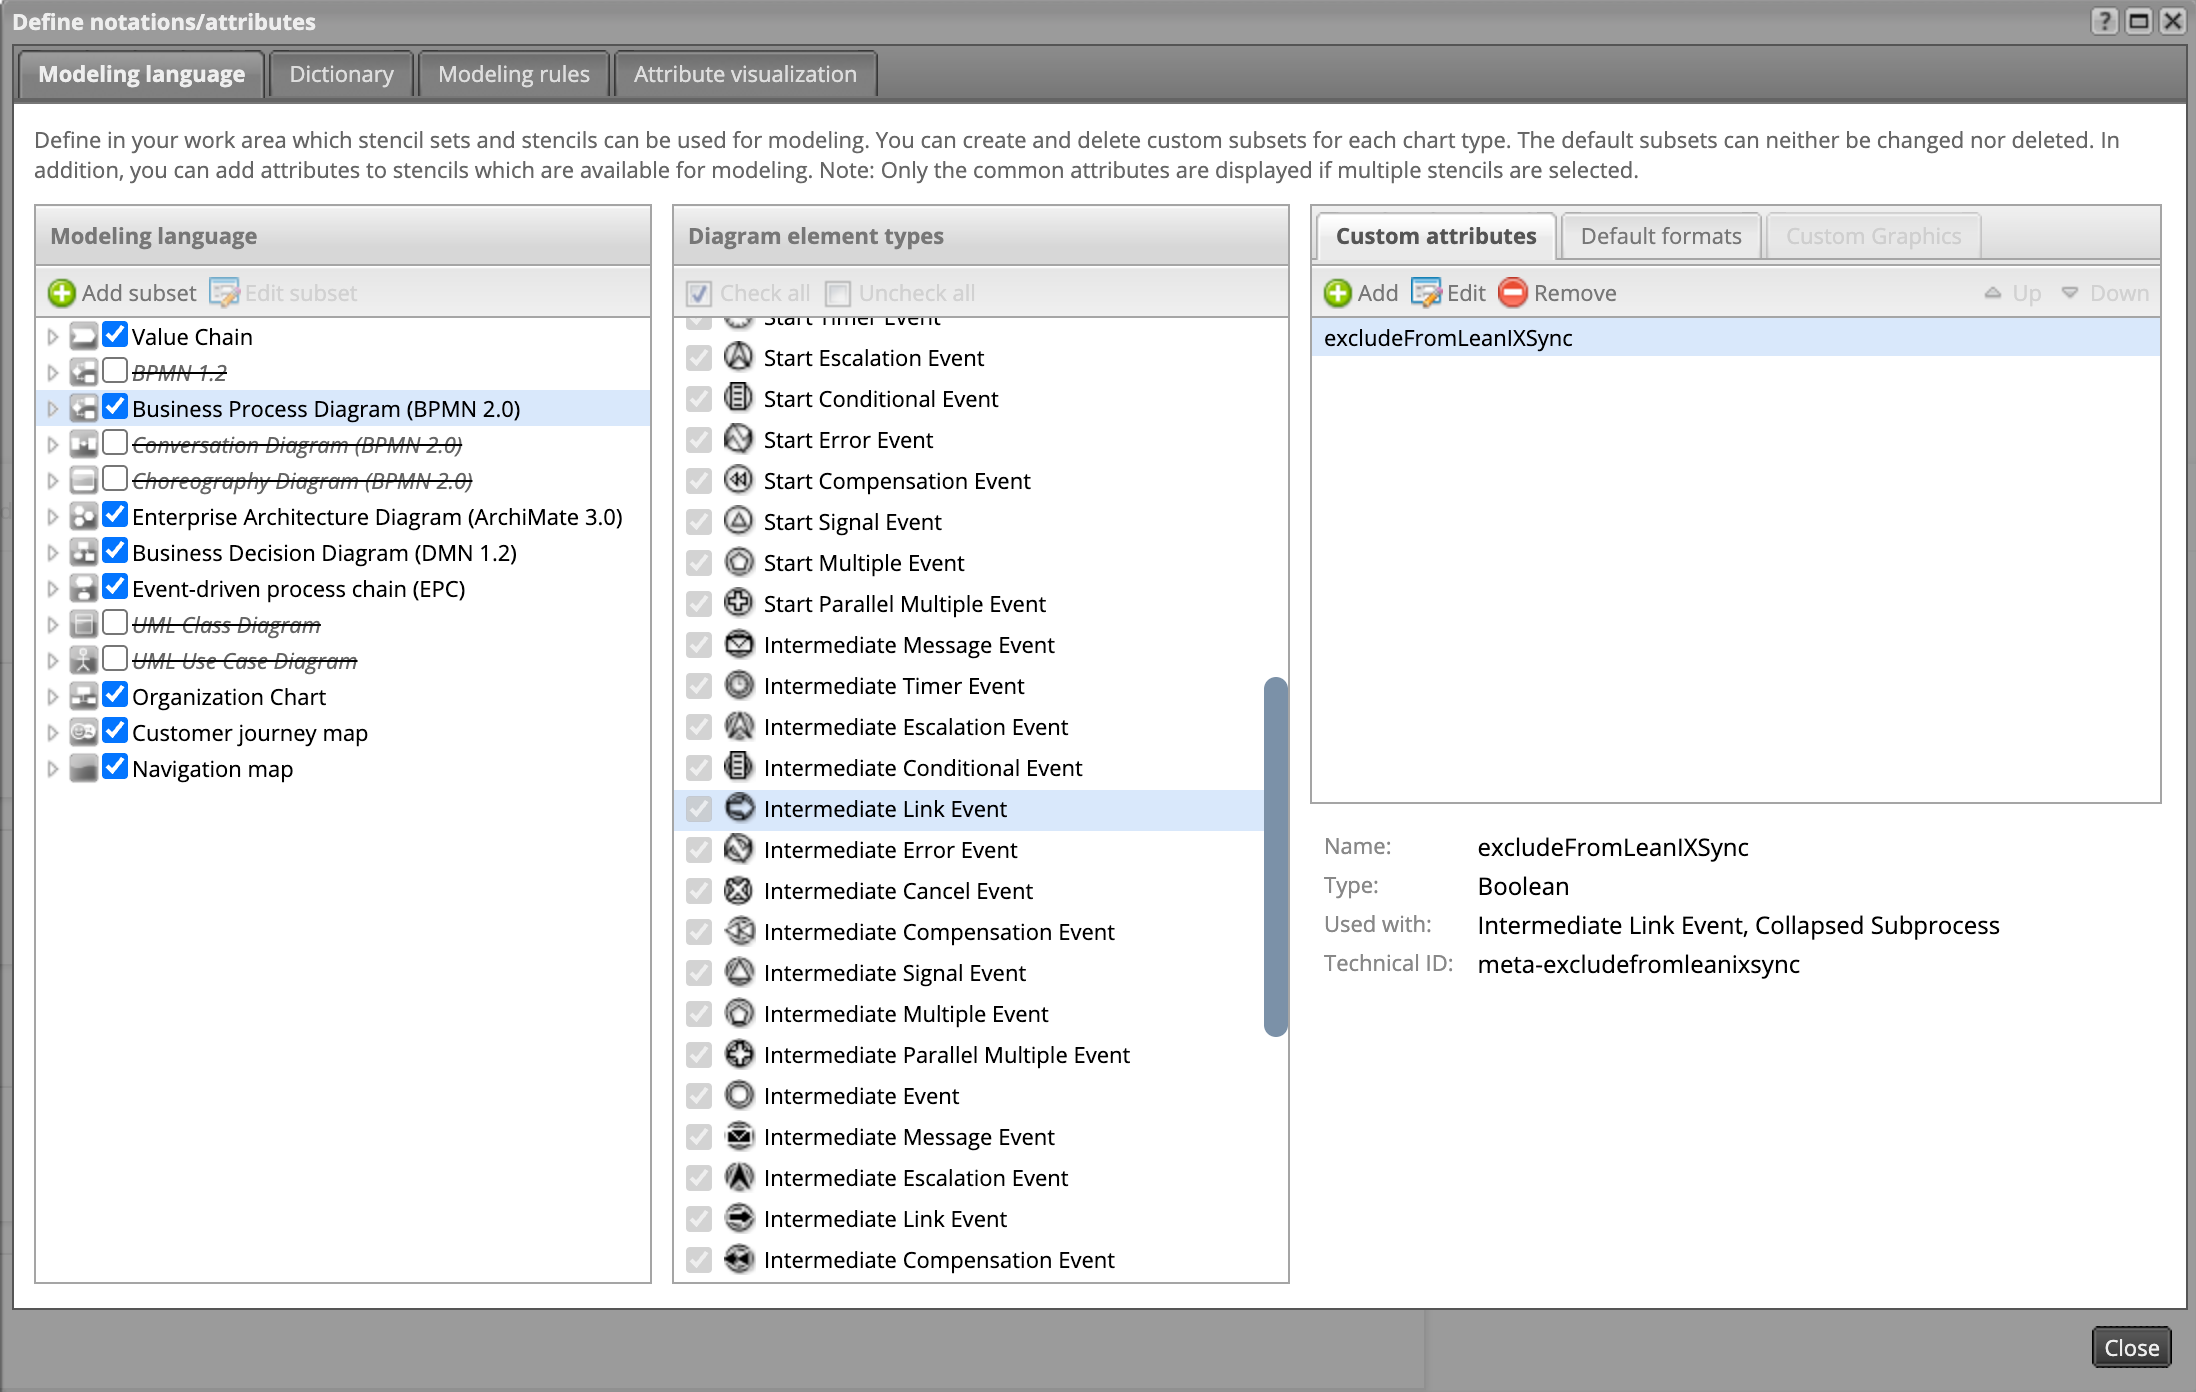This screenshot has width=2196, height=1392.
Task: Open the Default formats tab
Action: [1660, 236]
